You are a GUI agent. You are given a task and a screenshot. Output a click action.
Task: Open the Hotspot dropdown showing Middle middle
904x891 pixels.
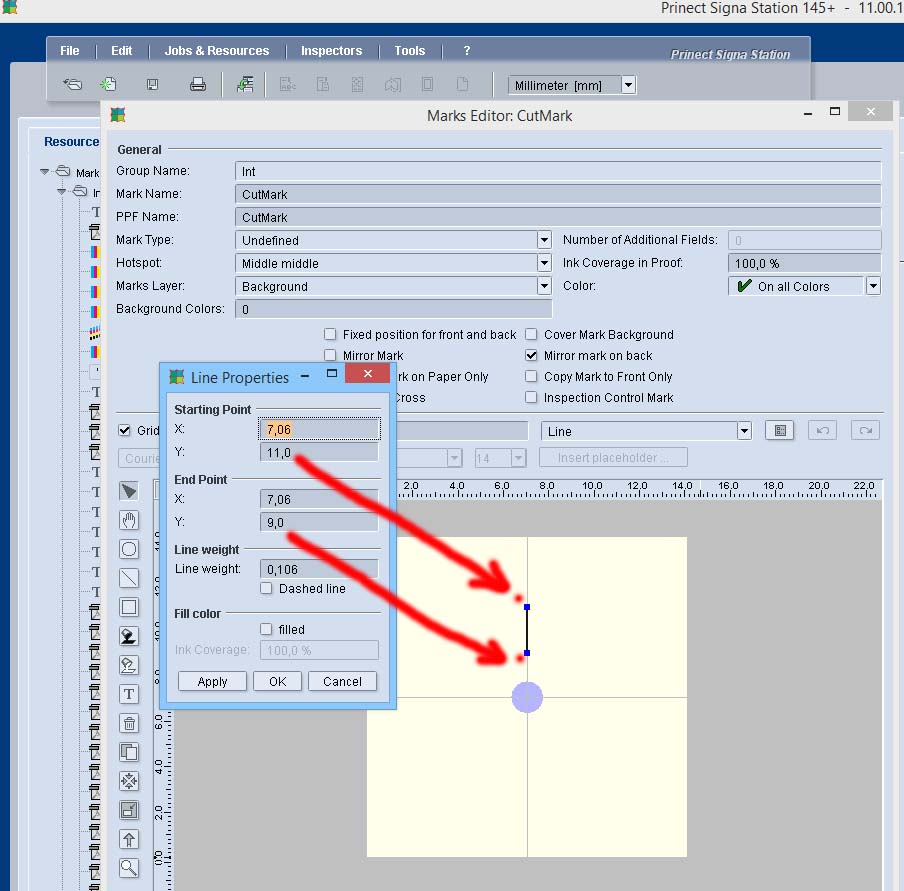pos(544,263)
